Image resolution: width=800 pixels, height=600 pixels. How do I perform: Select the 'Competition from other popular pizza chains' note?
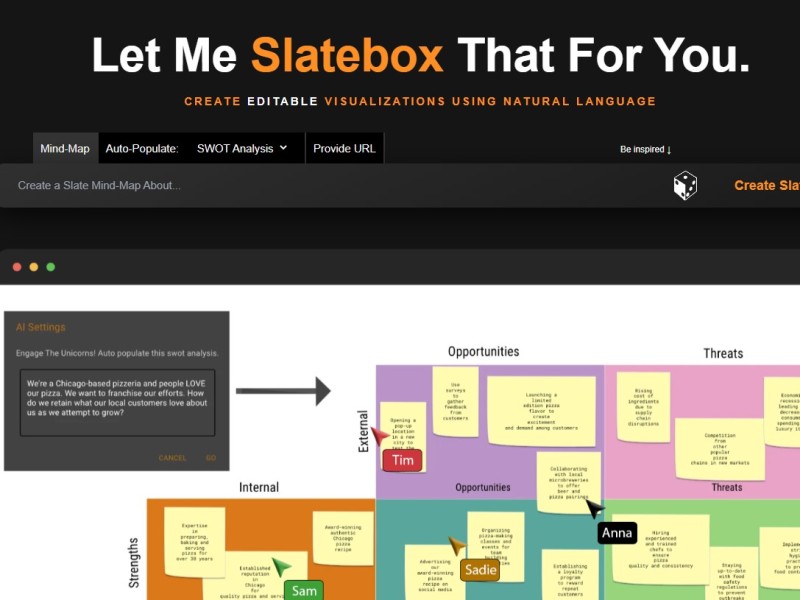(x=720, y=449)
